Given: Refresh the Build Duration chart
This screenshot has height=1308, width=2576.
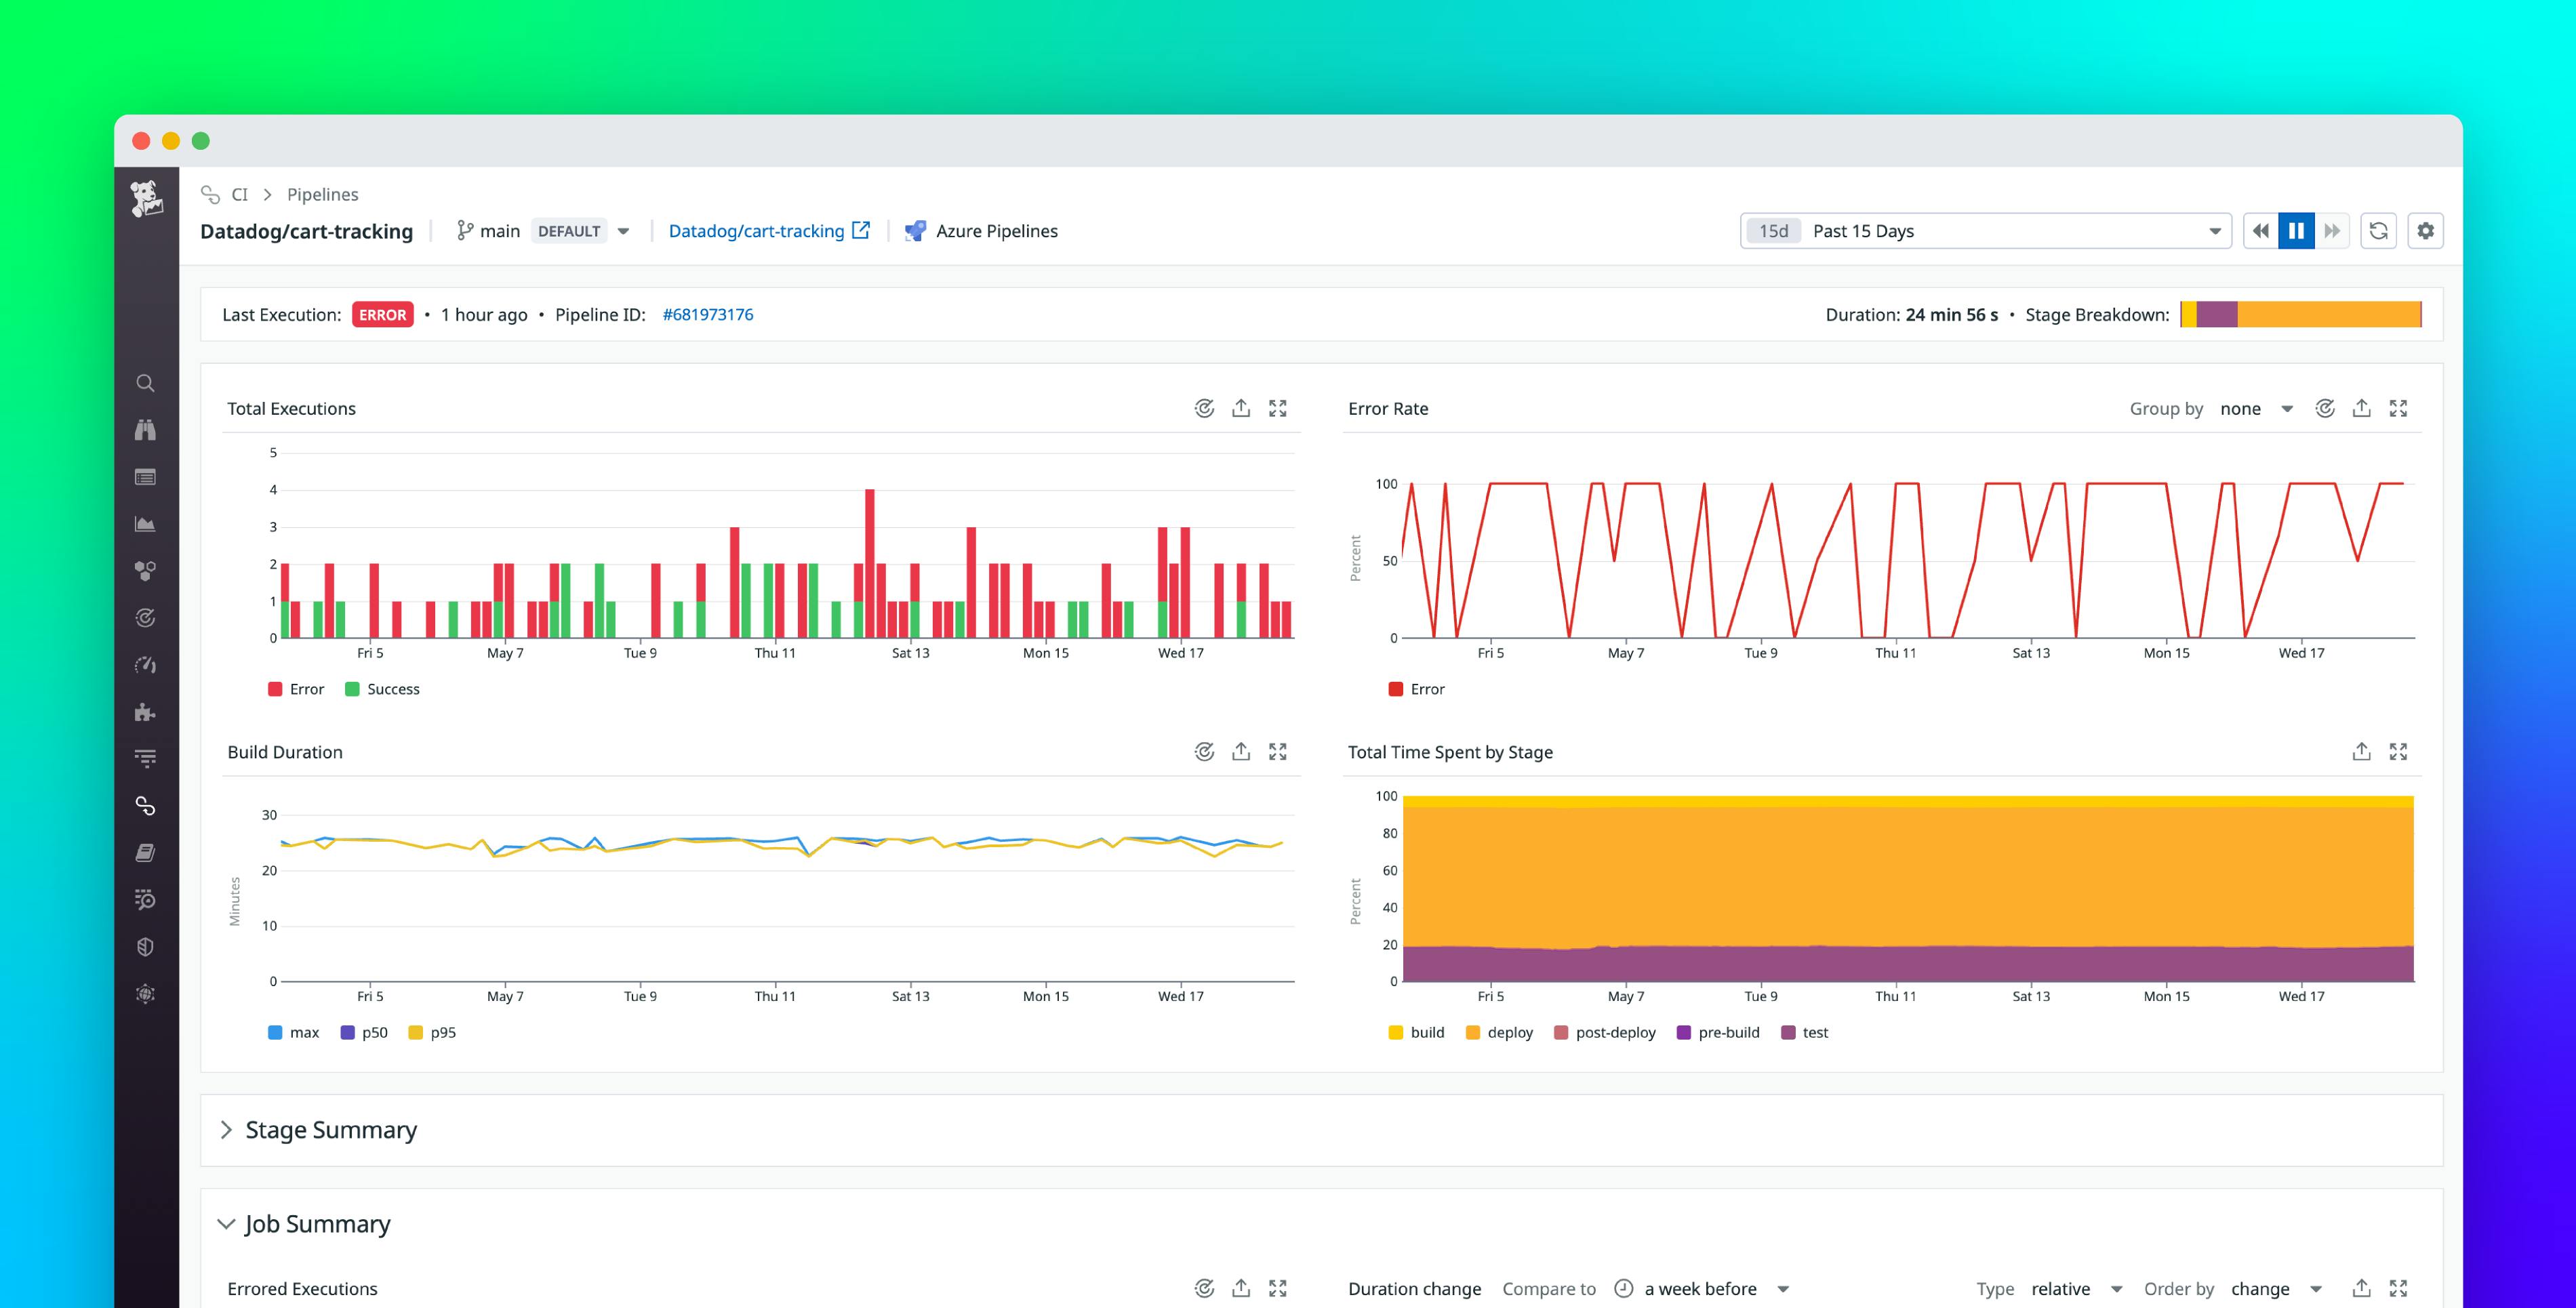Looking at the screenshot, I should click(1204, 751).
